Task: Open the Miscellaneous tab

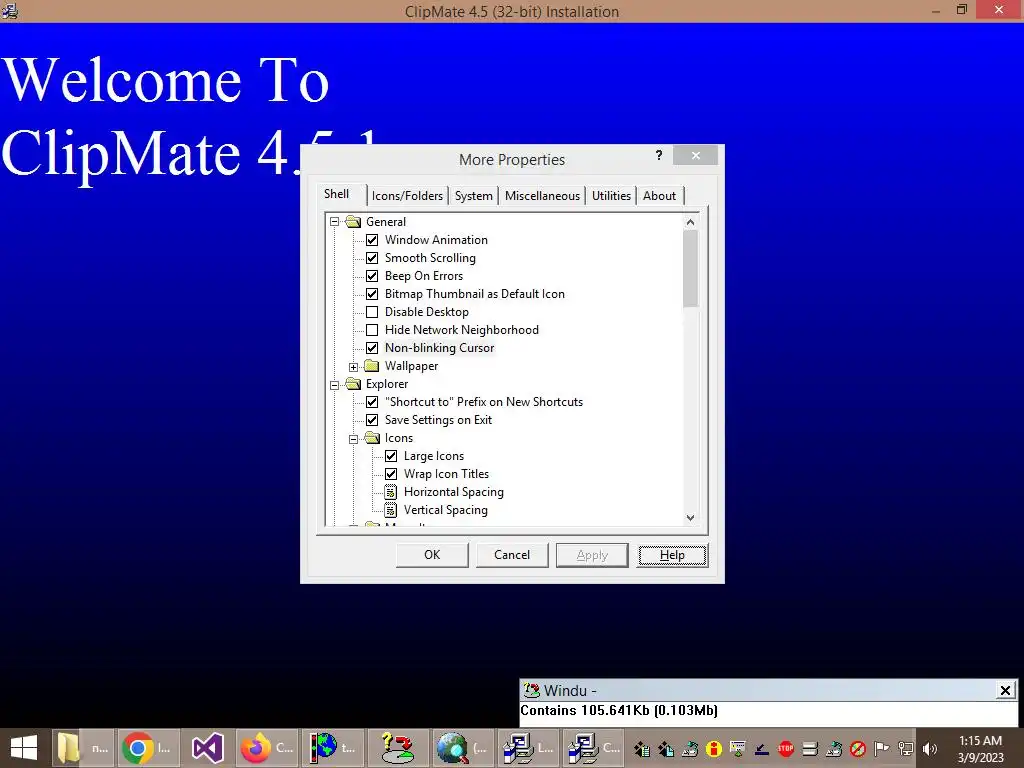Action: click(542, 195)
